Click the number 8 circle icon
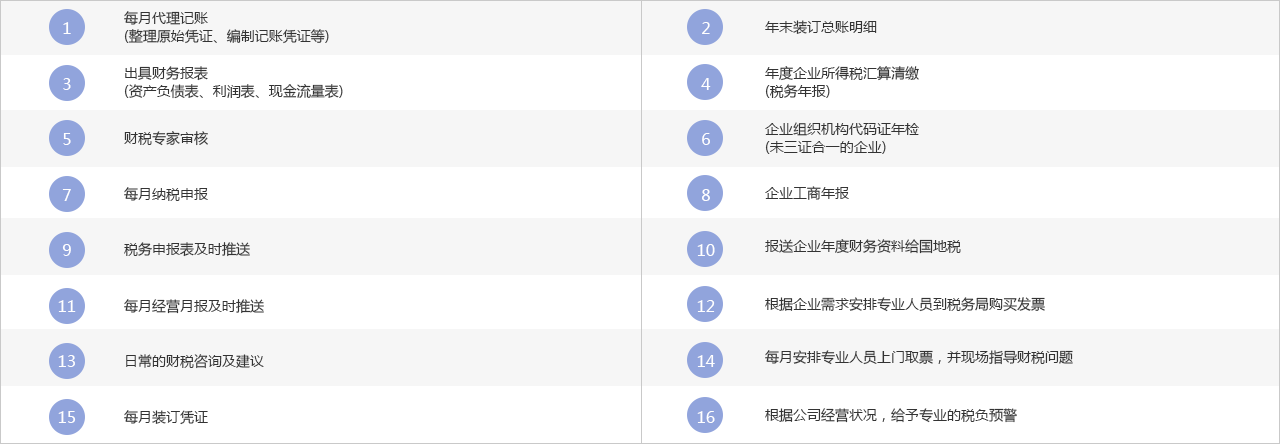 (x=705, y=194)
